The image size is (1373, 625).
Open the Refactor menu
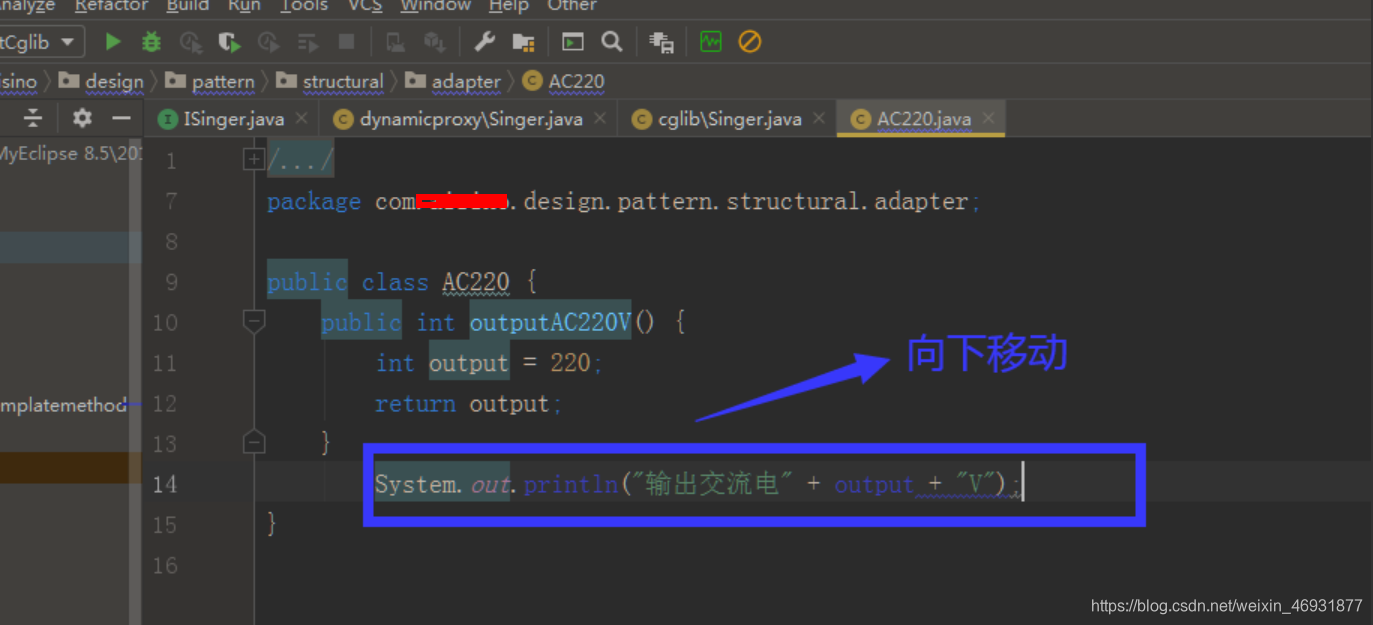click(110, 6)
